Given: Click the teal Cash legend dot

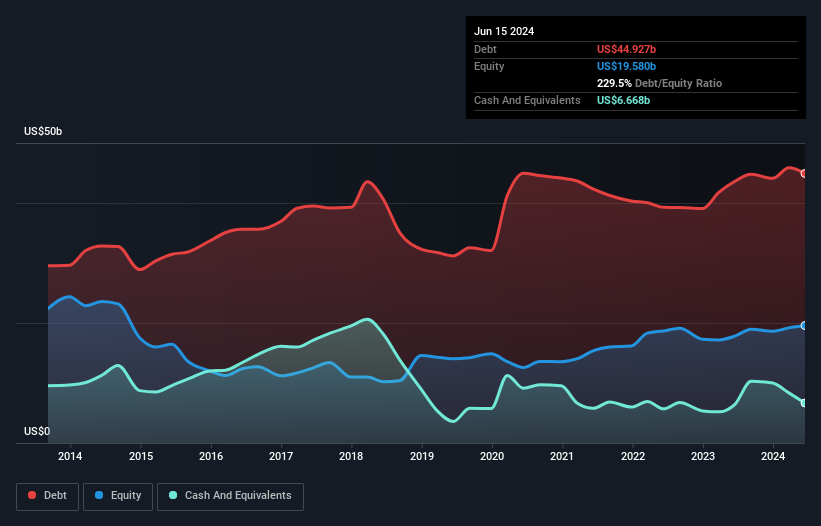Looking at the screenshot, I should 173,495.
